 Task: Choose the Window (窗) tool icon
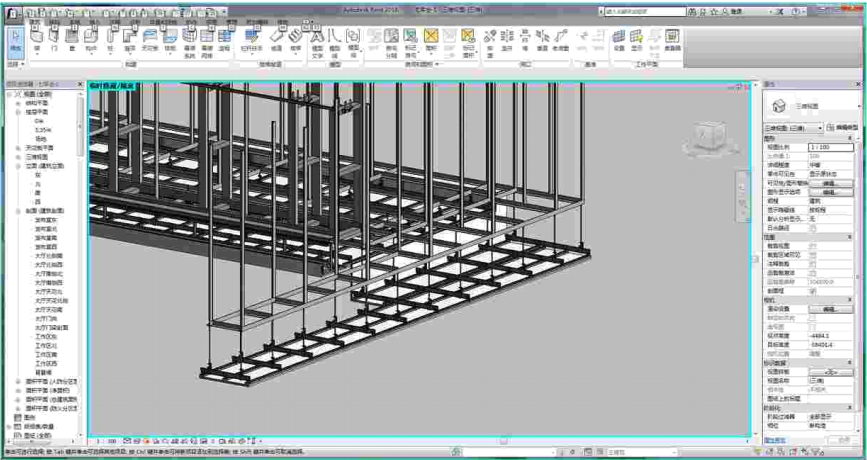(x=72, y=36)
